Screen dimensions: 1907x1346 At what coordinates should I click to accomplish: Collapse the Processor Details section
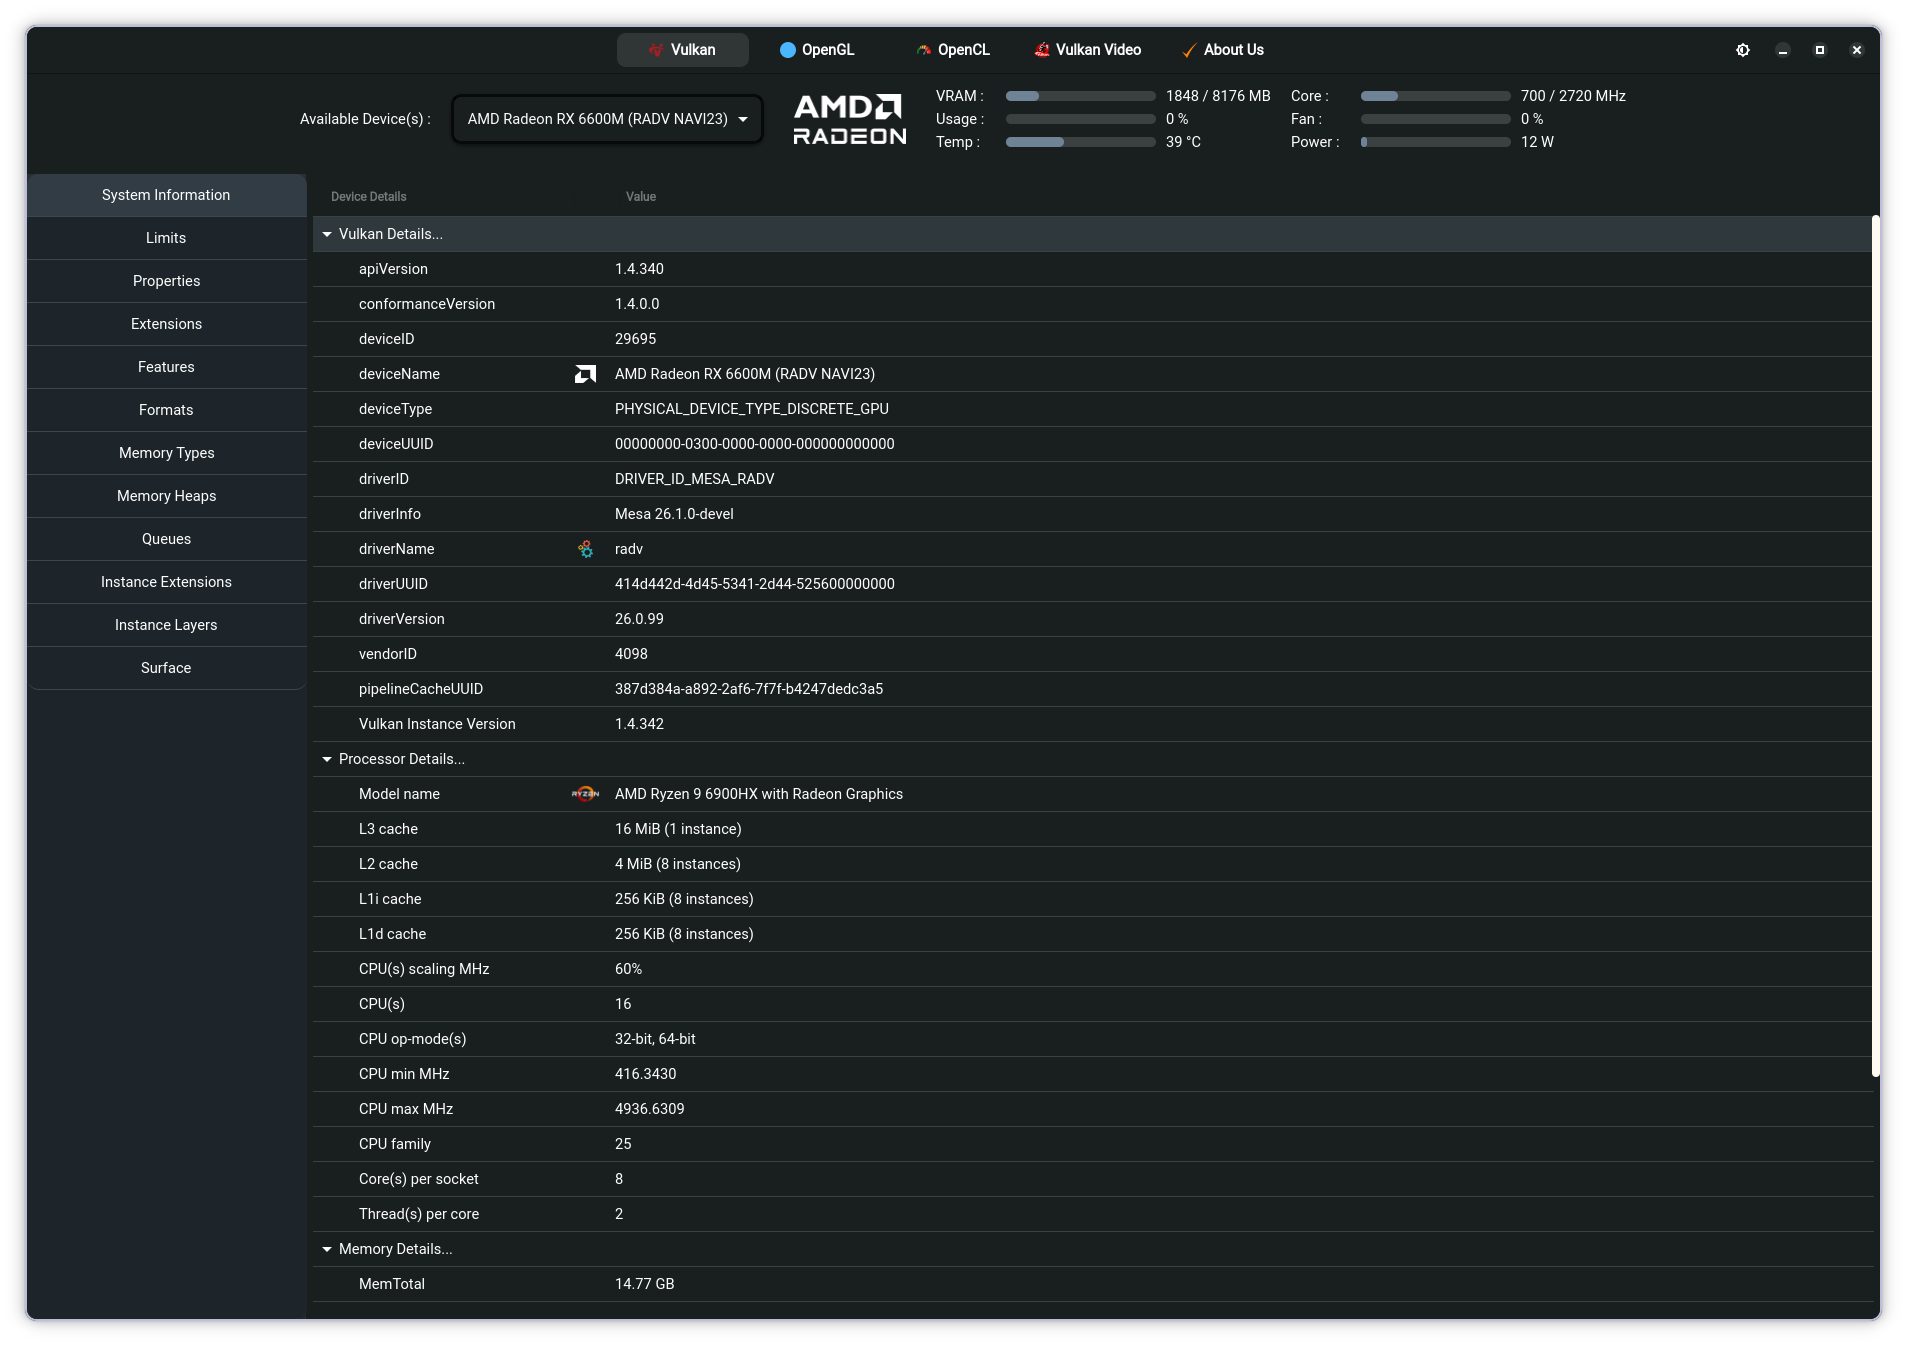tap(327, 759)
